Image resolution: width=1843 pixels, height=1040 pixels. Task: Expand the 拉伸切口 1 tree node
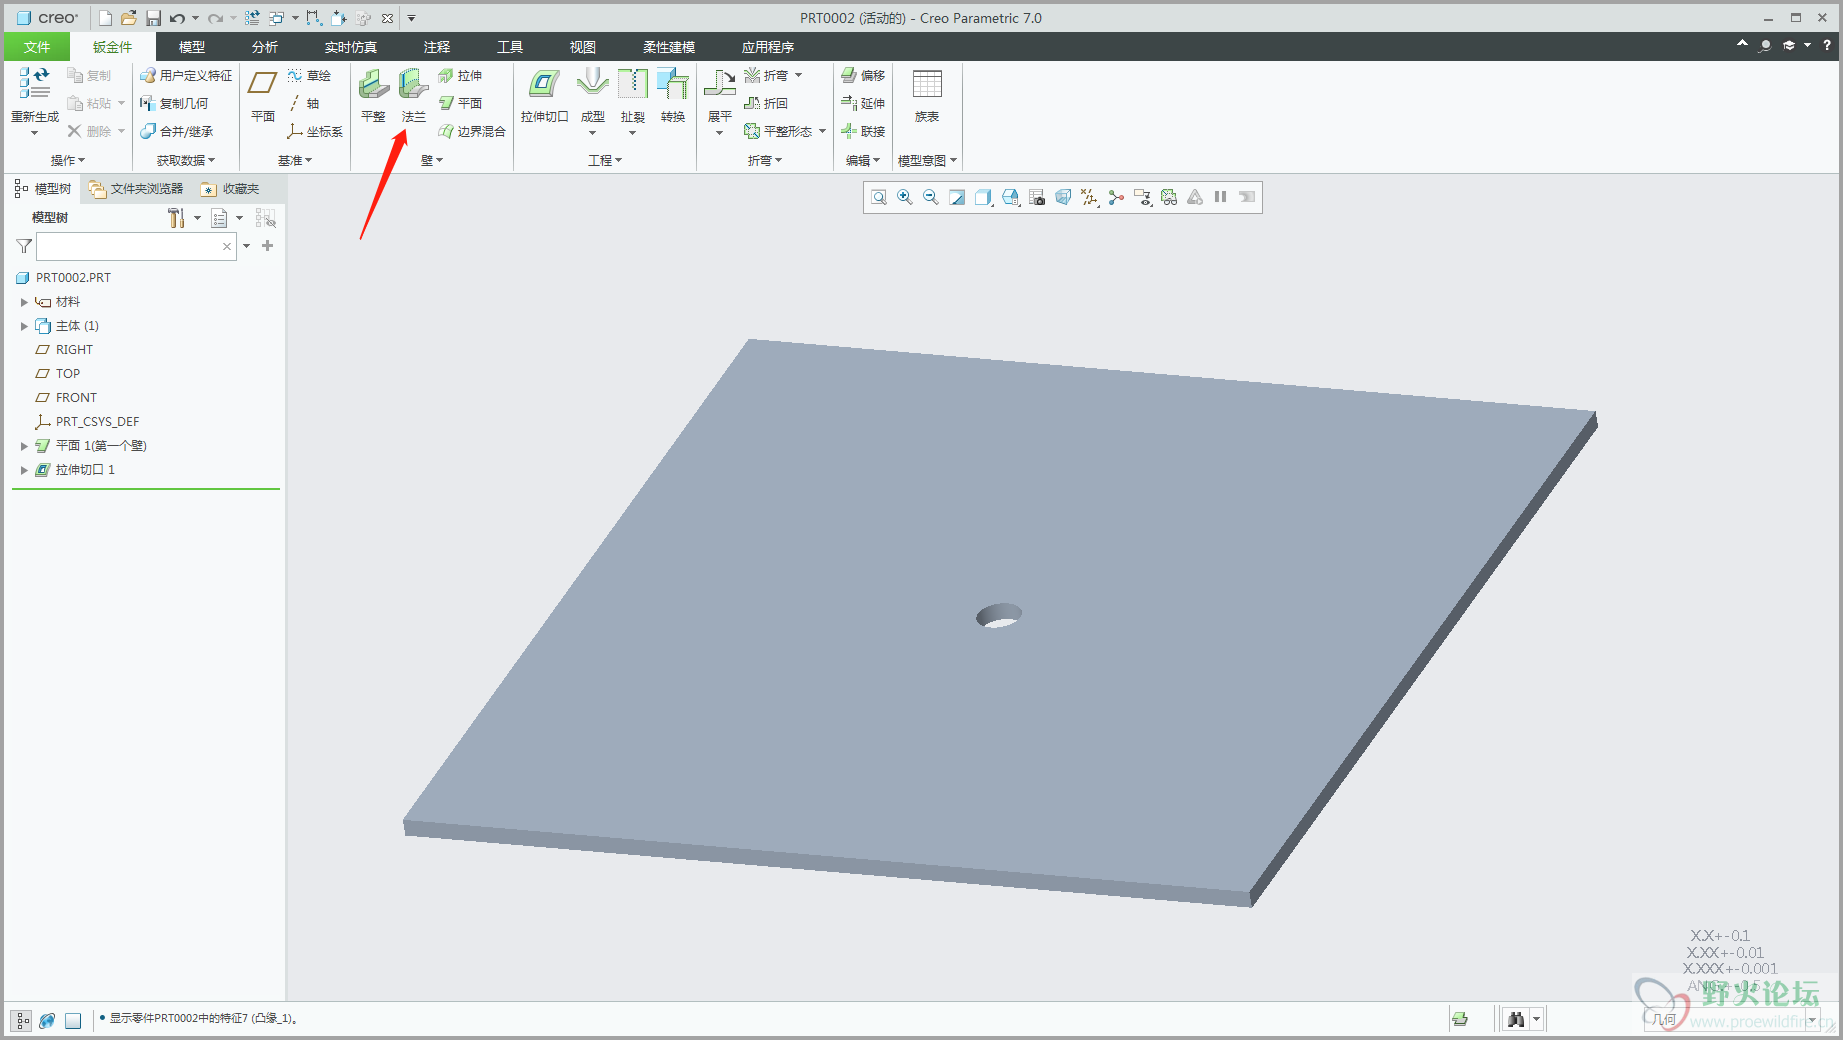click(24, 470)
